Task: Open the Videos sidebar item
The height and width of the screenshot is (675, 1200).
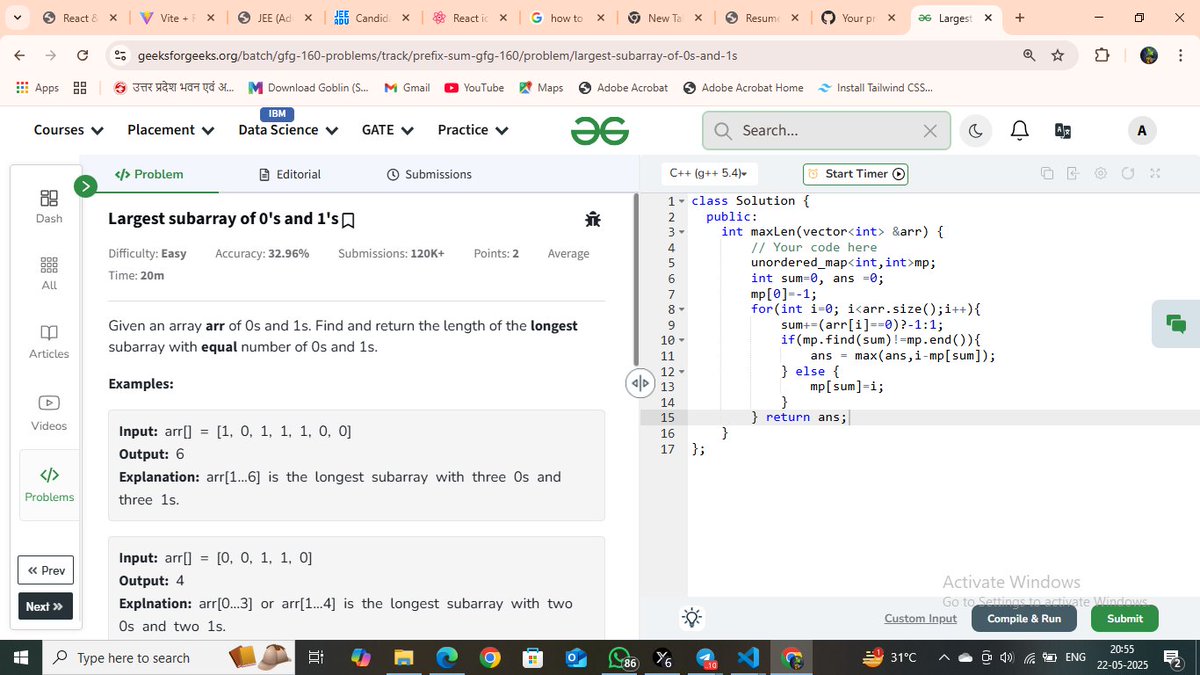Action: (49, 413)
